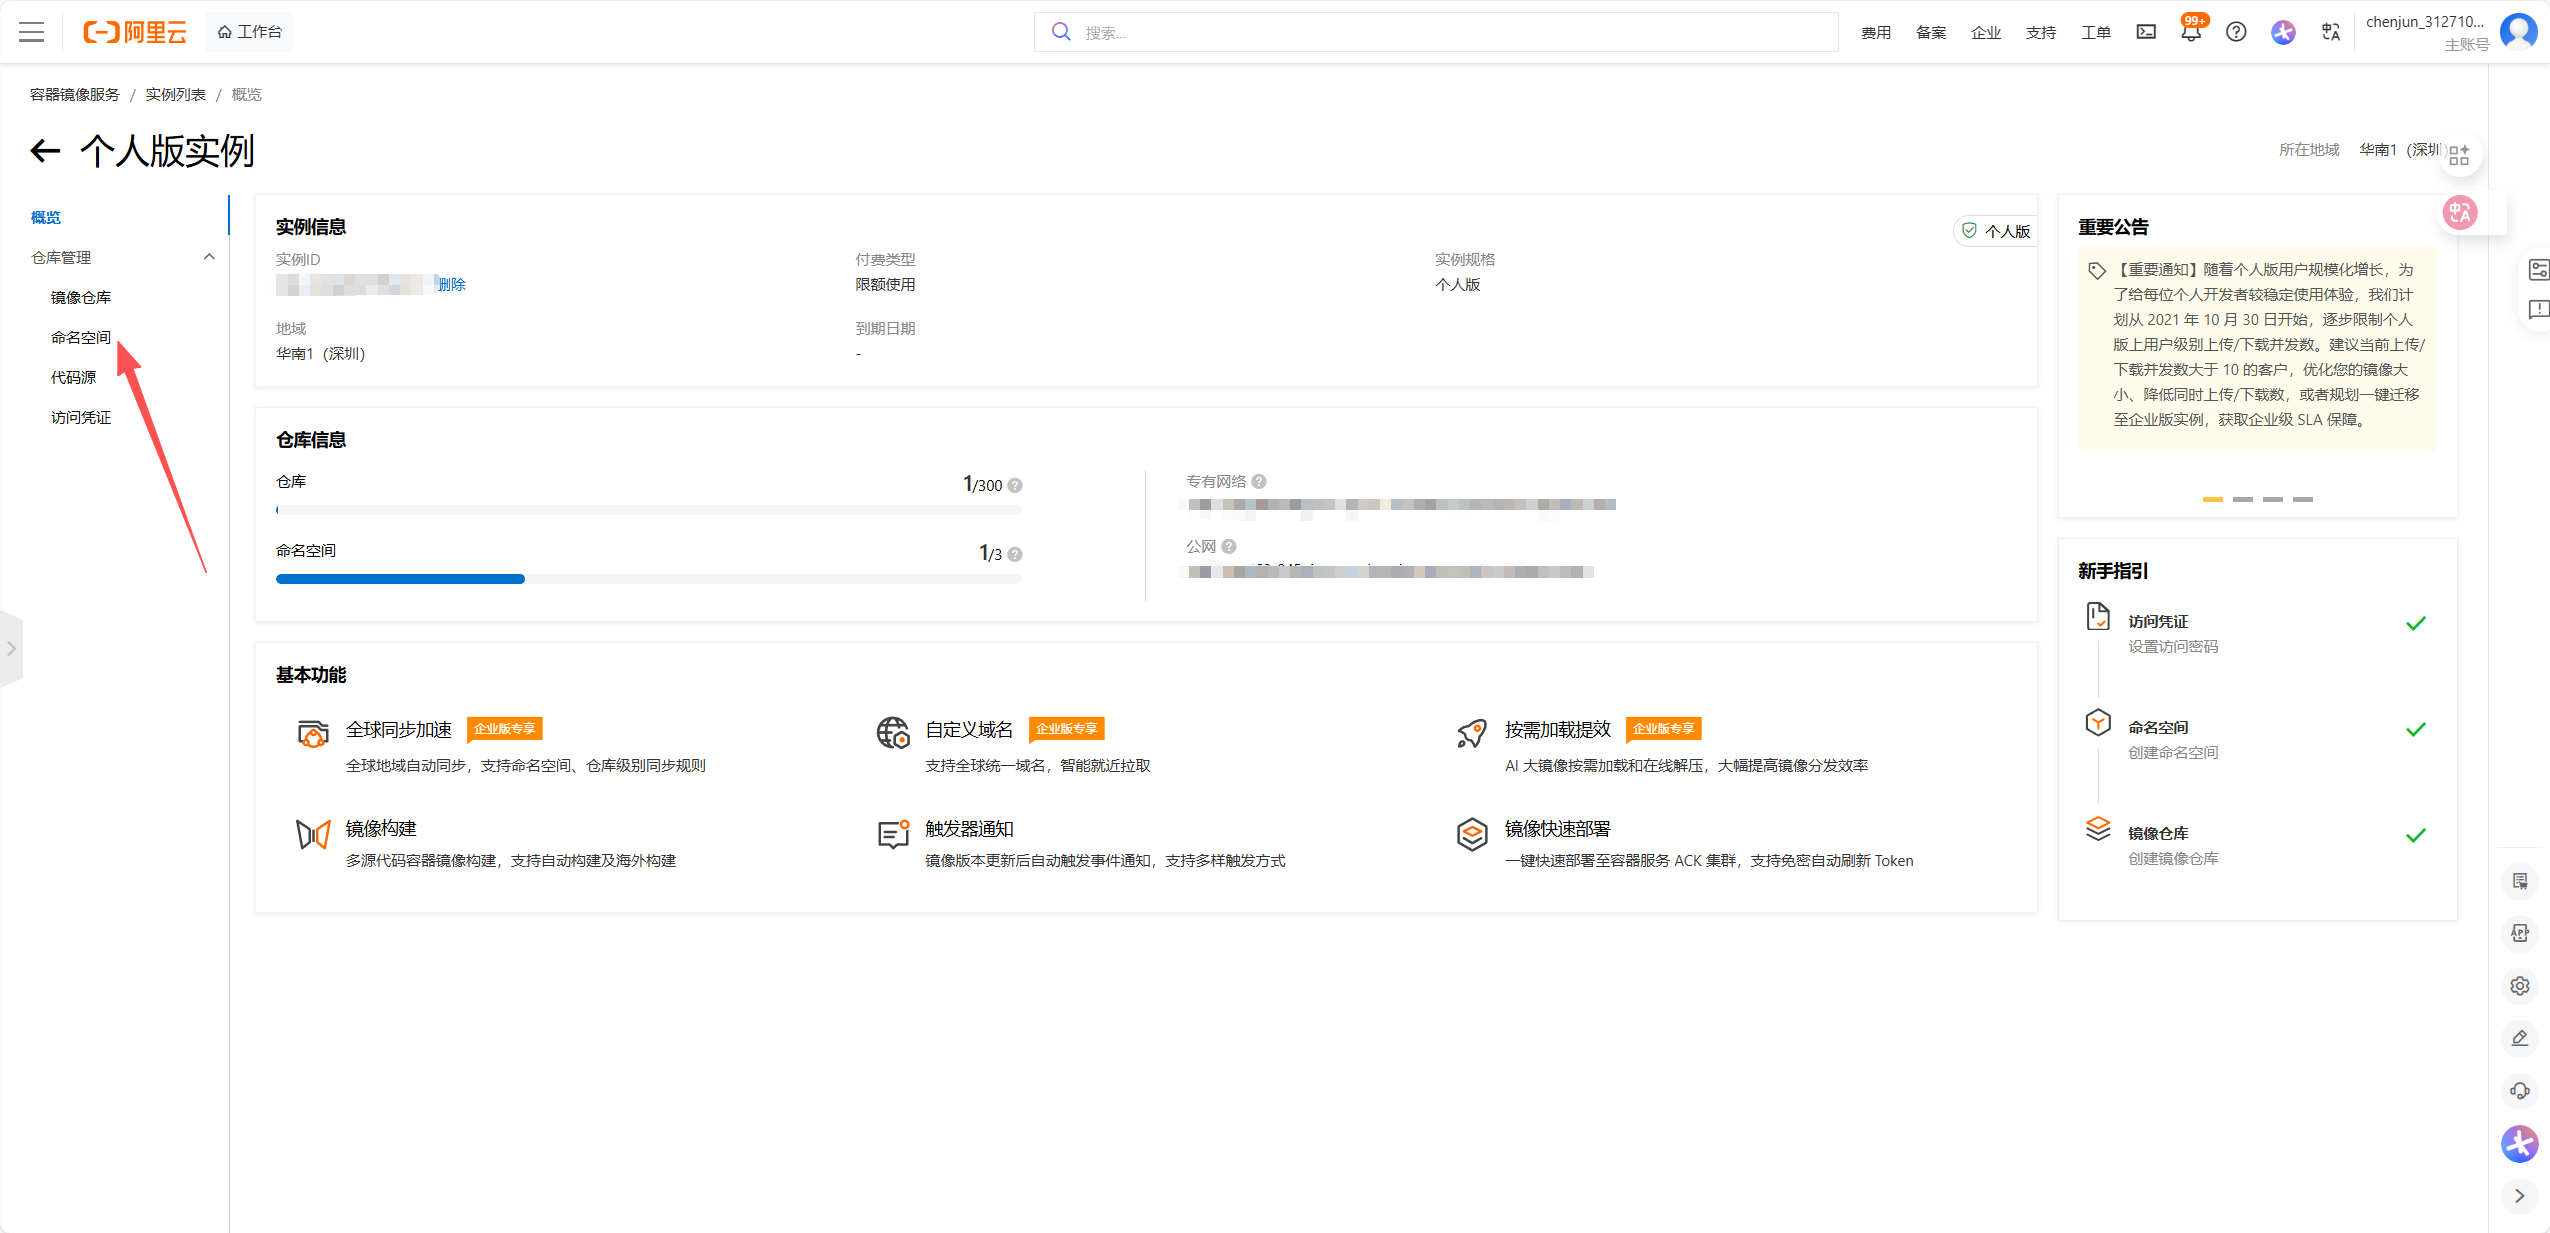Expand the left collapsed side panel arrow
This screenshot has height=1233, width=2550.
(11, 649)
